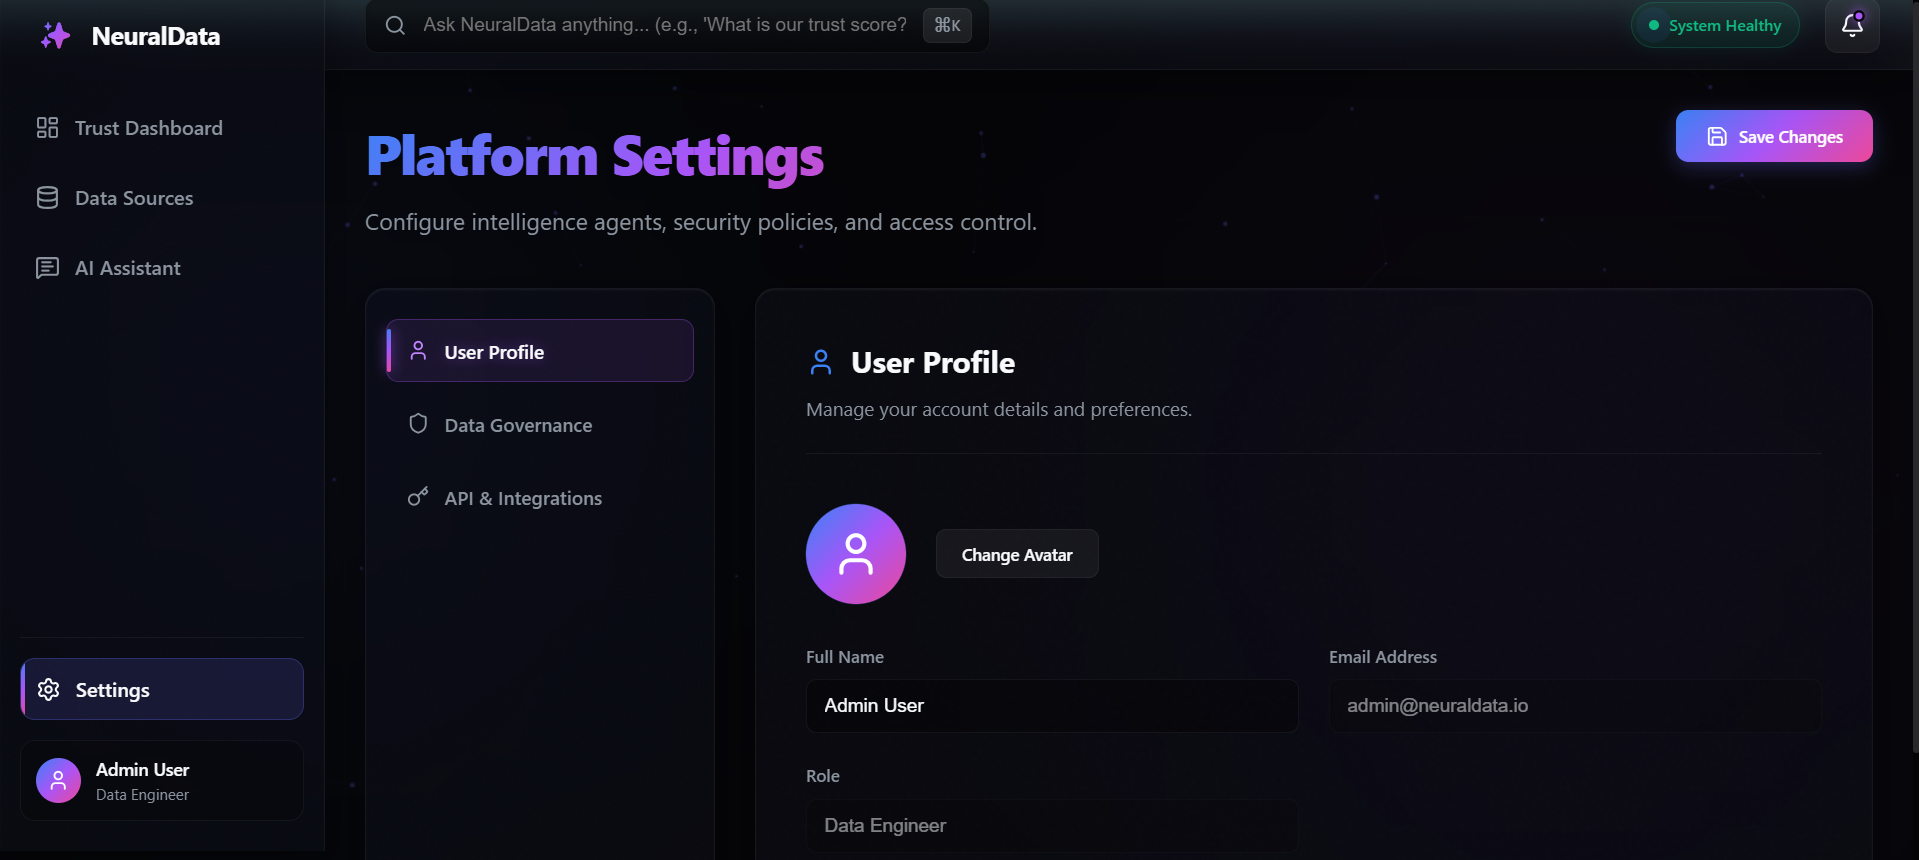Image resolution: width=1919 pixels, height=860 pixels.
Task: Click the search magnifier icon
Action: tap(395, 25)
